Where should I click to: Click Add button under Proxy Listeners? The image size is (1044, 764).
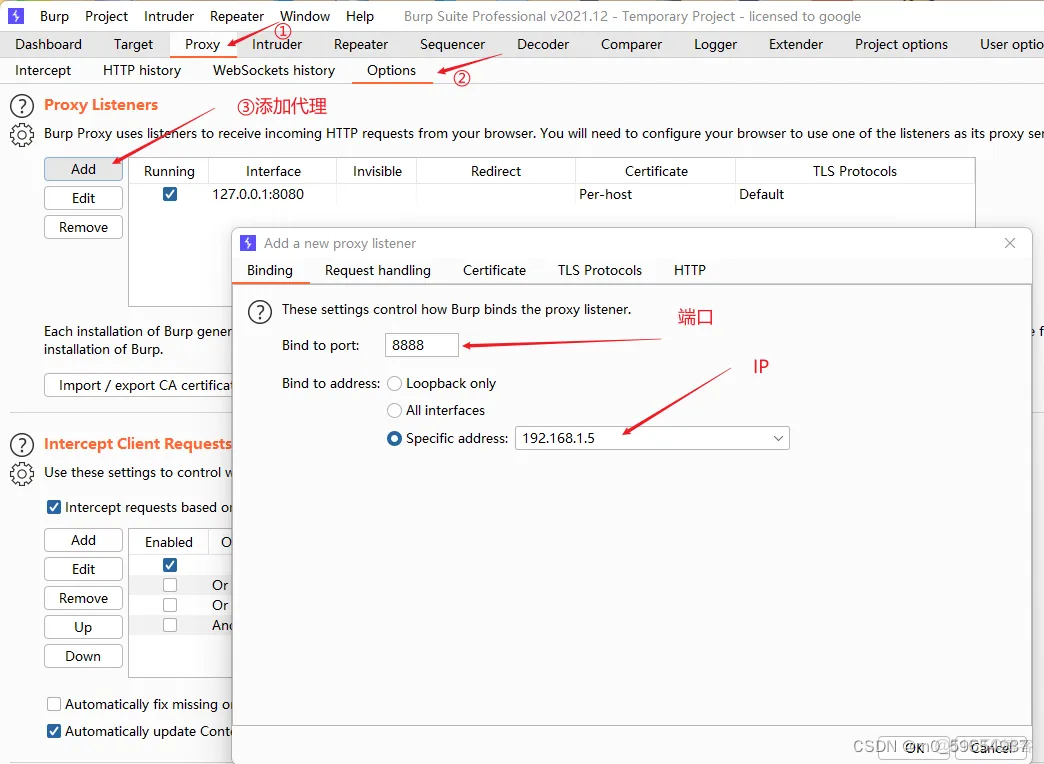(83, 169)
